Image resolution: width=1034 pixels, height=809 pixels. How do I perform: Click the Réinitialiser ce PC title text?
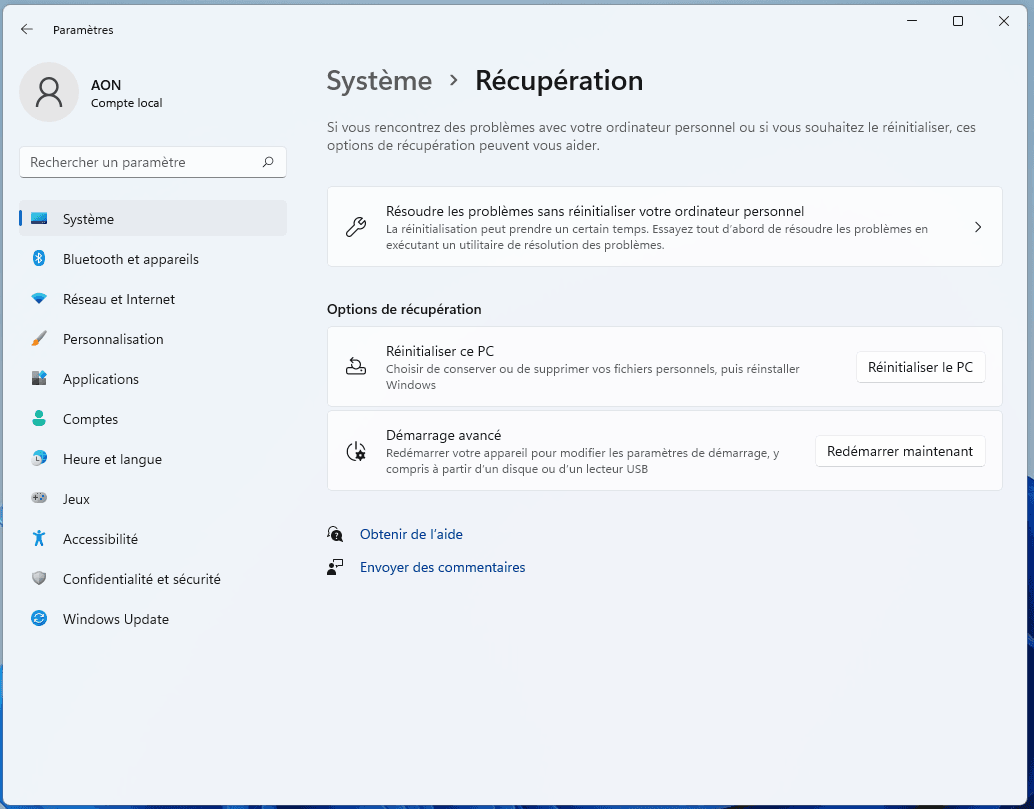(x=440, y=351)
